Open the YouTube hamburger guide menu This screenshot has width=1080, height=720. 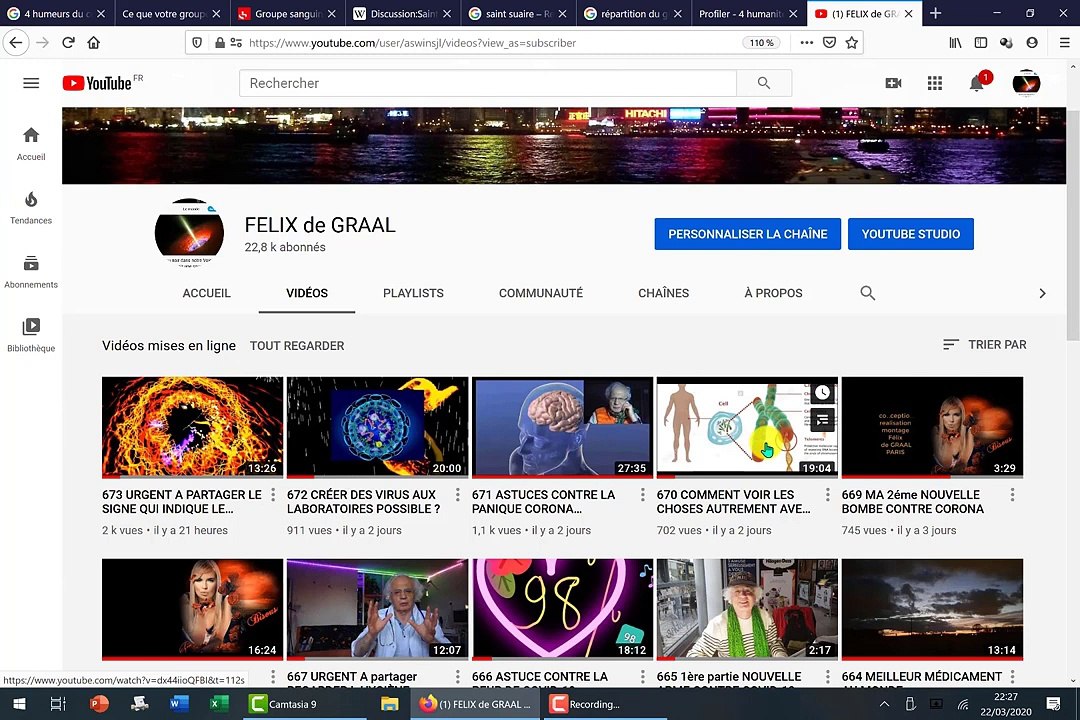31,83
